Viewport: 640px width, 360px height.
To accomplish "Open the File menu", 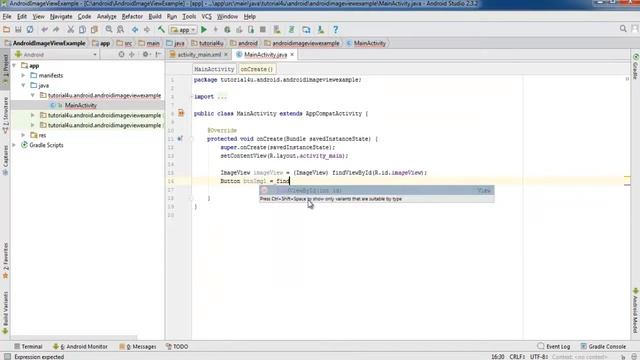I will (7, 17).
